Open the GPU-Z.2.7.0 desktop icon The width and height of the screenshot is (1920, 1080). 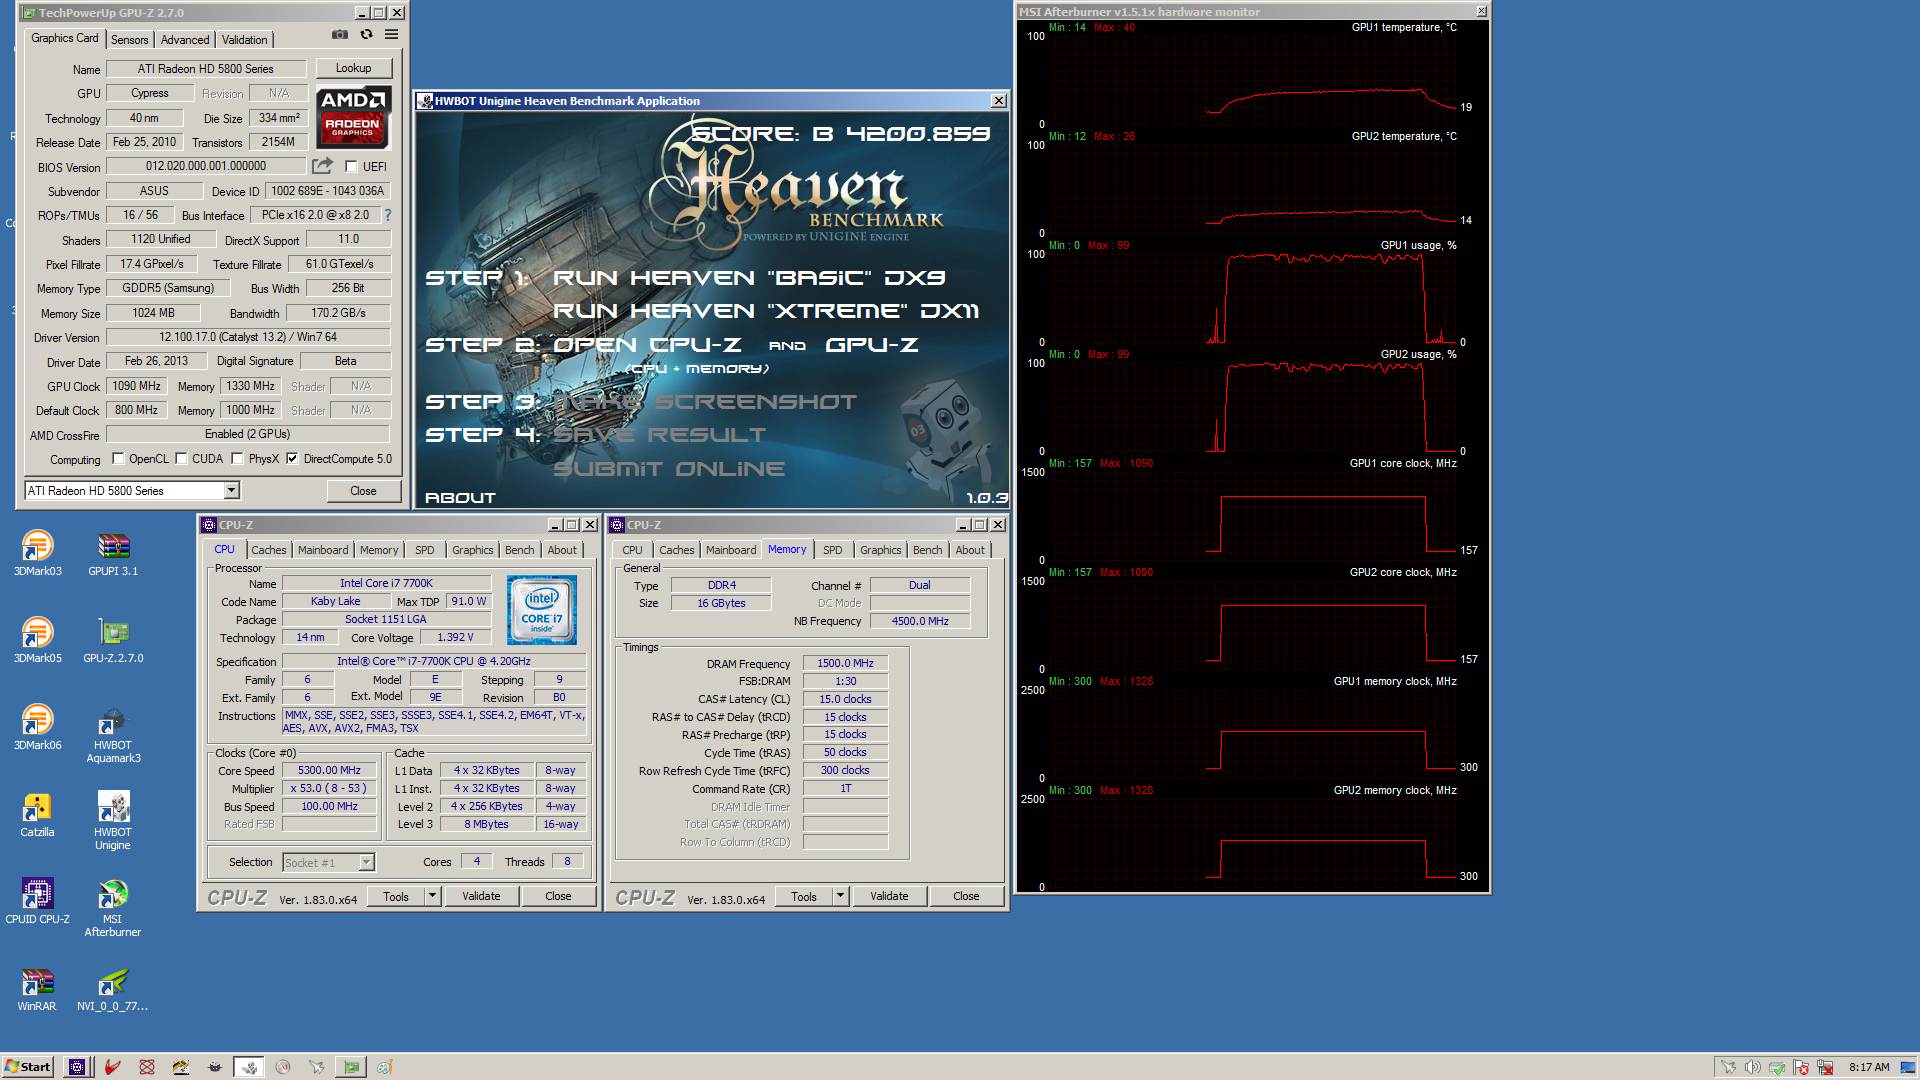coord(113,640)
